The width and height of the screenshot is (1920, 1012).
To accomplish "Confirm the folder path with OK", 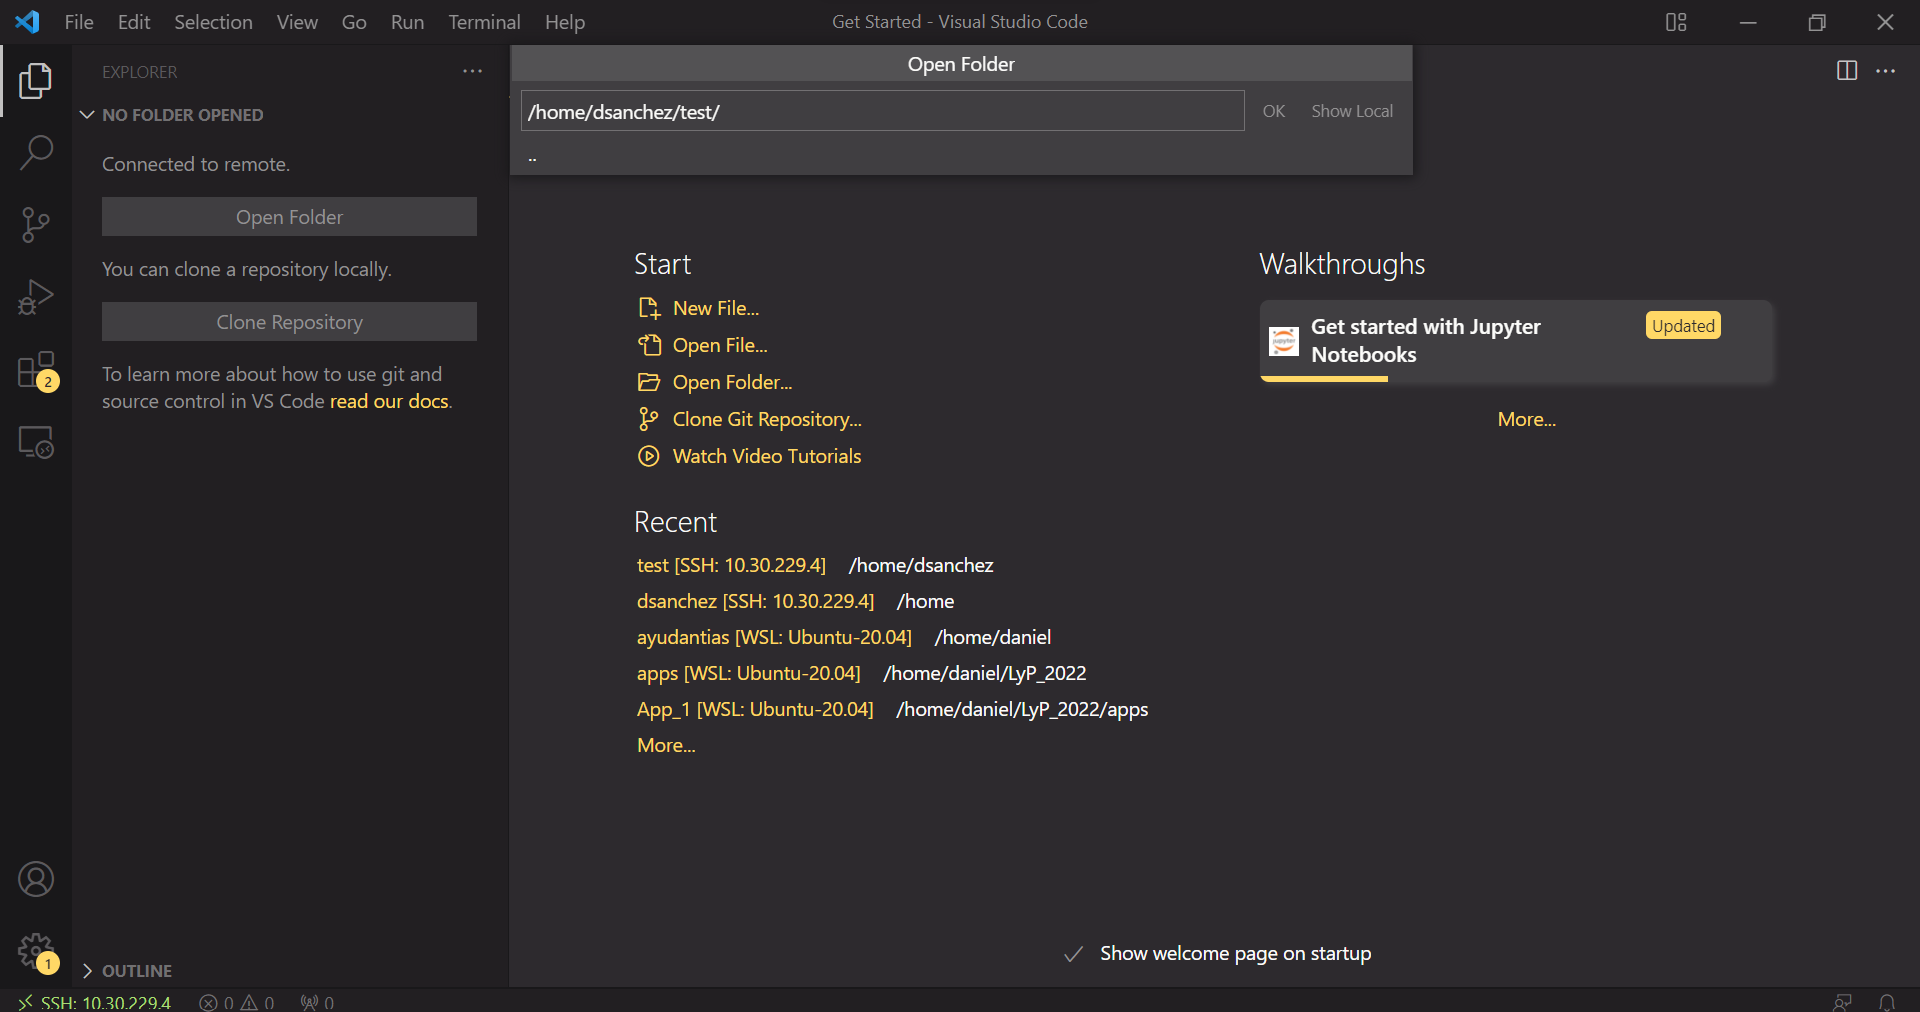I will coord(1273,111).
